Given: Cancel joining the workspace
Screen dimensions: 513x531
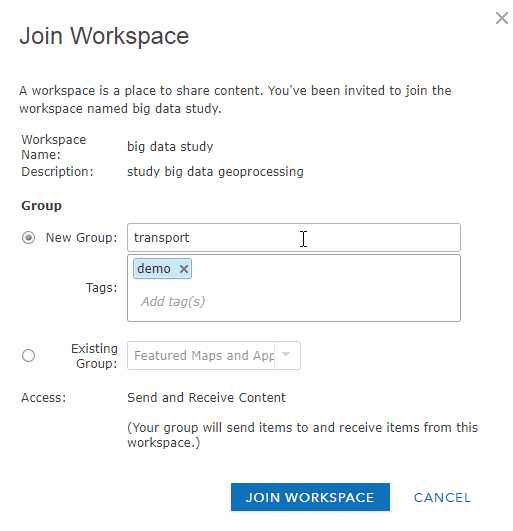Looking at the screenshot, I should 442,497.
